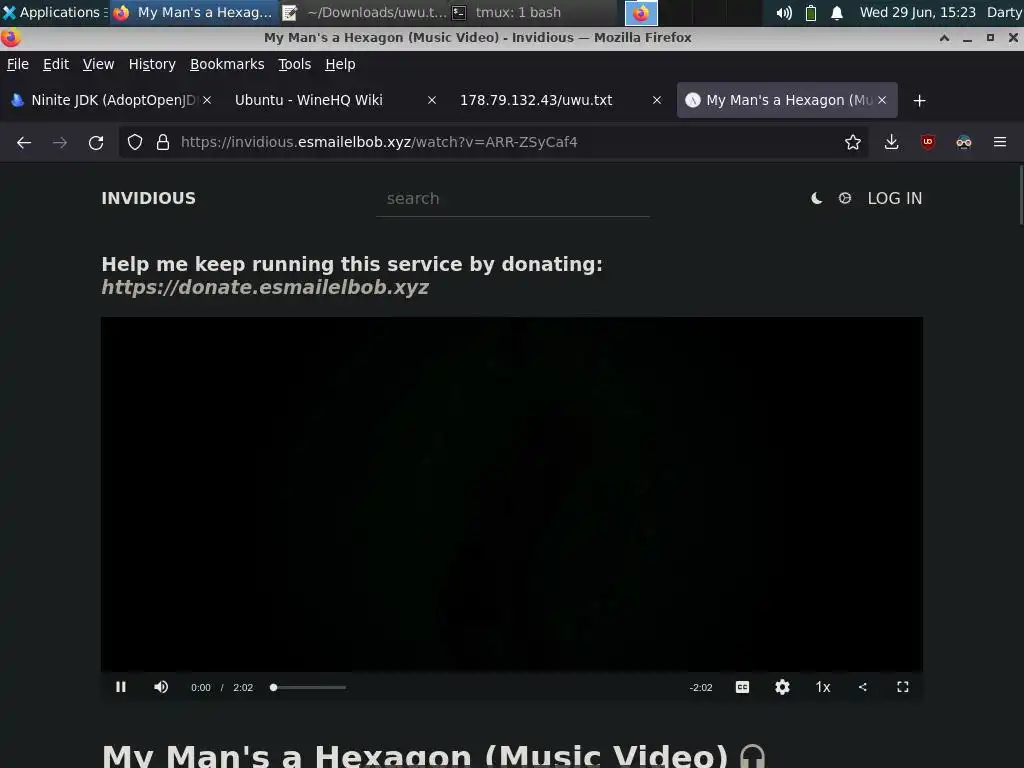Viewport: 1024px width, 768px height.
Task: Go to INVIDIOUS home link
Action: tap(148, 199)
